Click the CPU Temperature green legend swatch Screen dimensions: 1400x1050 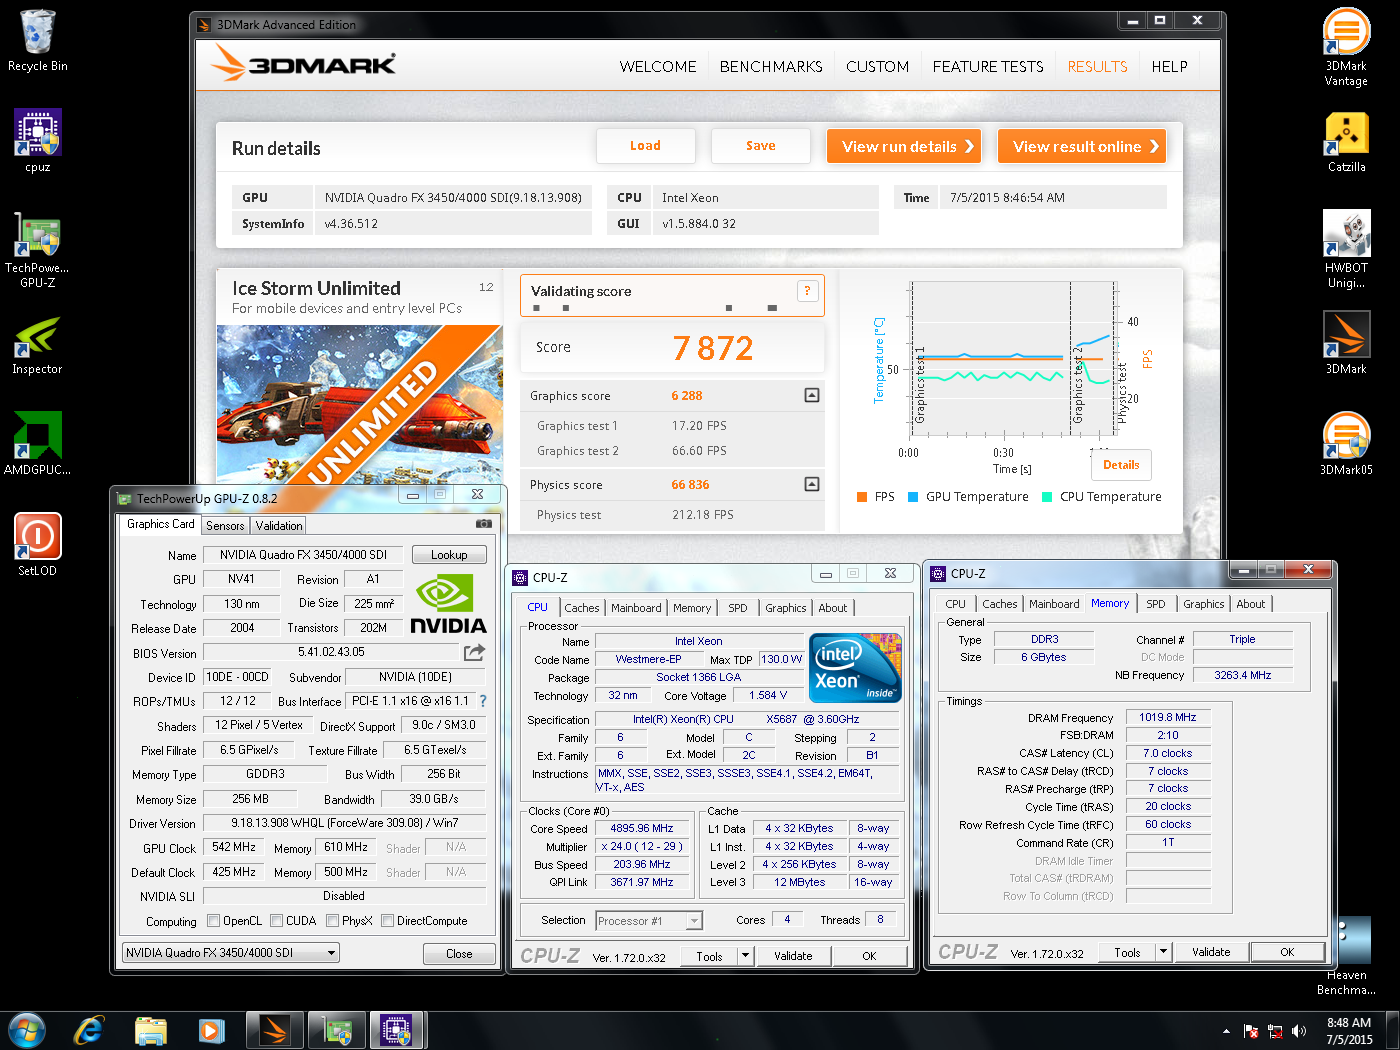(x=1047, y=497)
